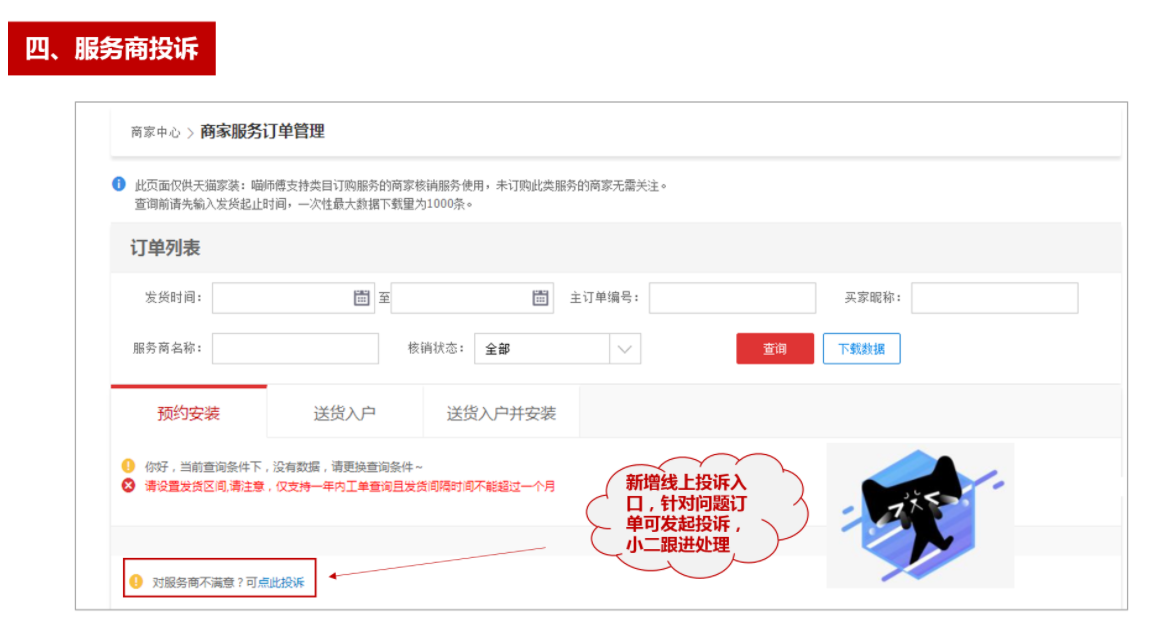This screenshot has width=1156, height=626.
Task: Click the blue info icon beside the notice
Action: 119,184
